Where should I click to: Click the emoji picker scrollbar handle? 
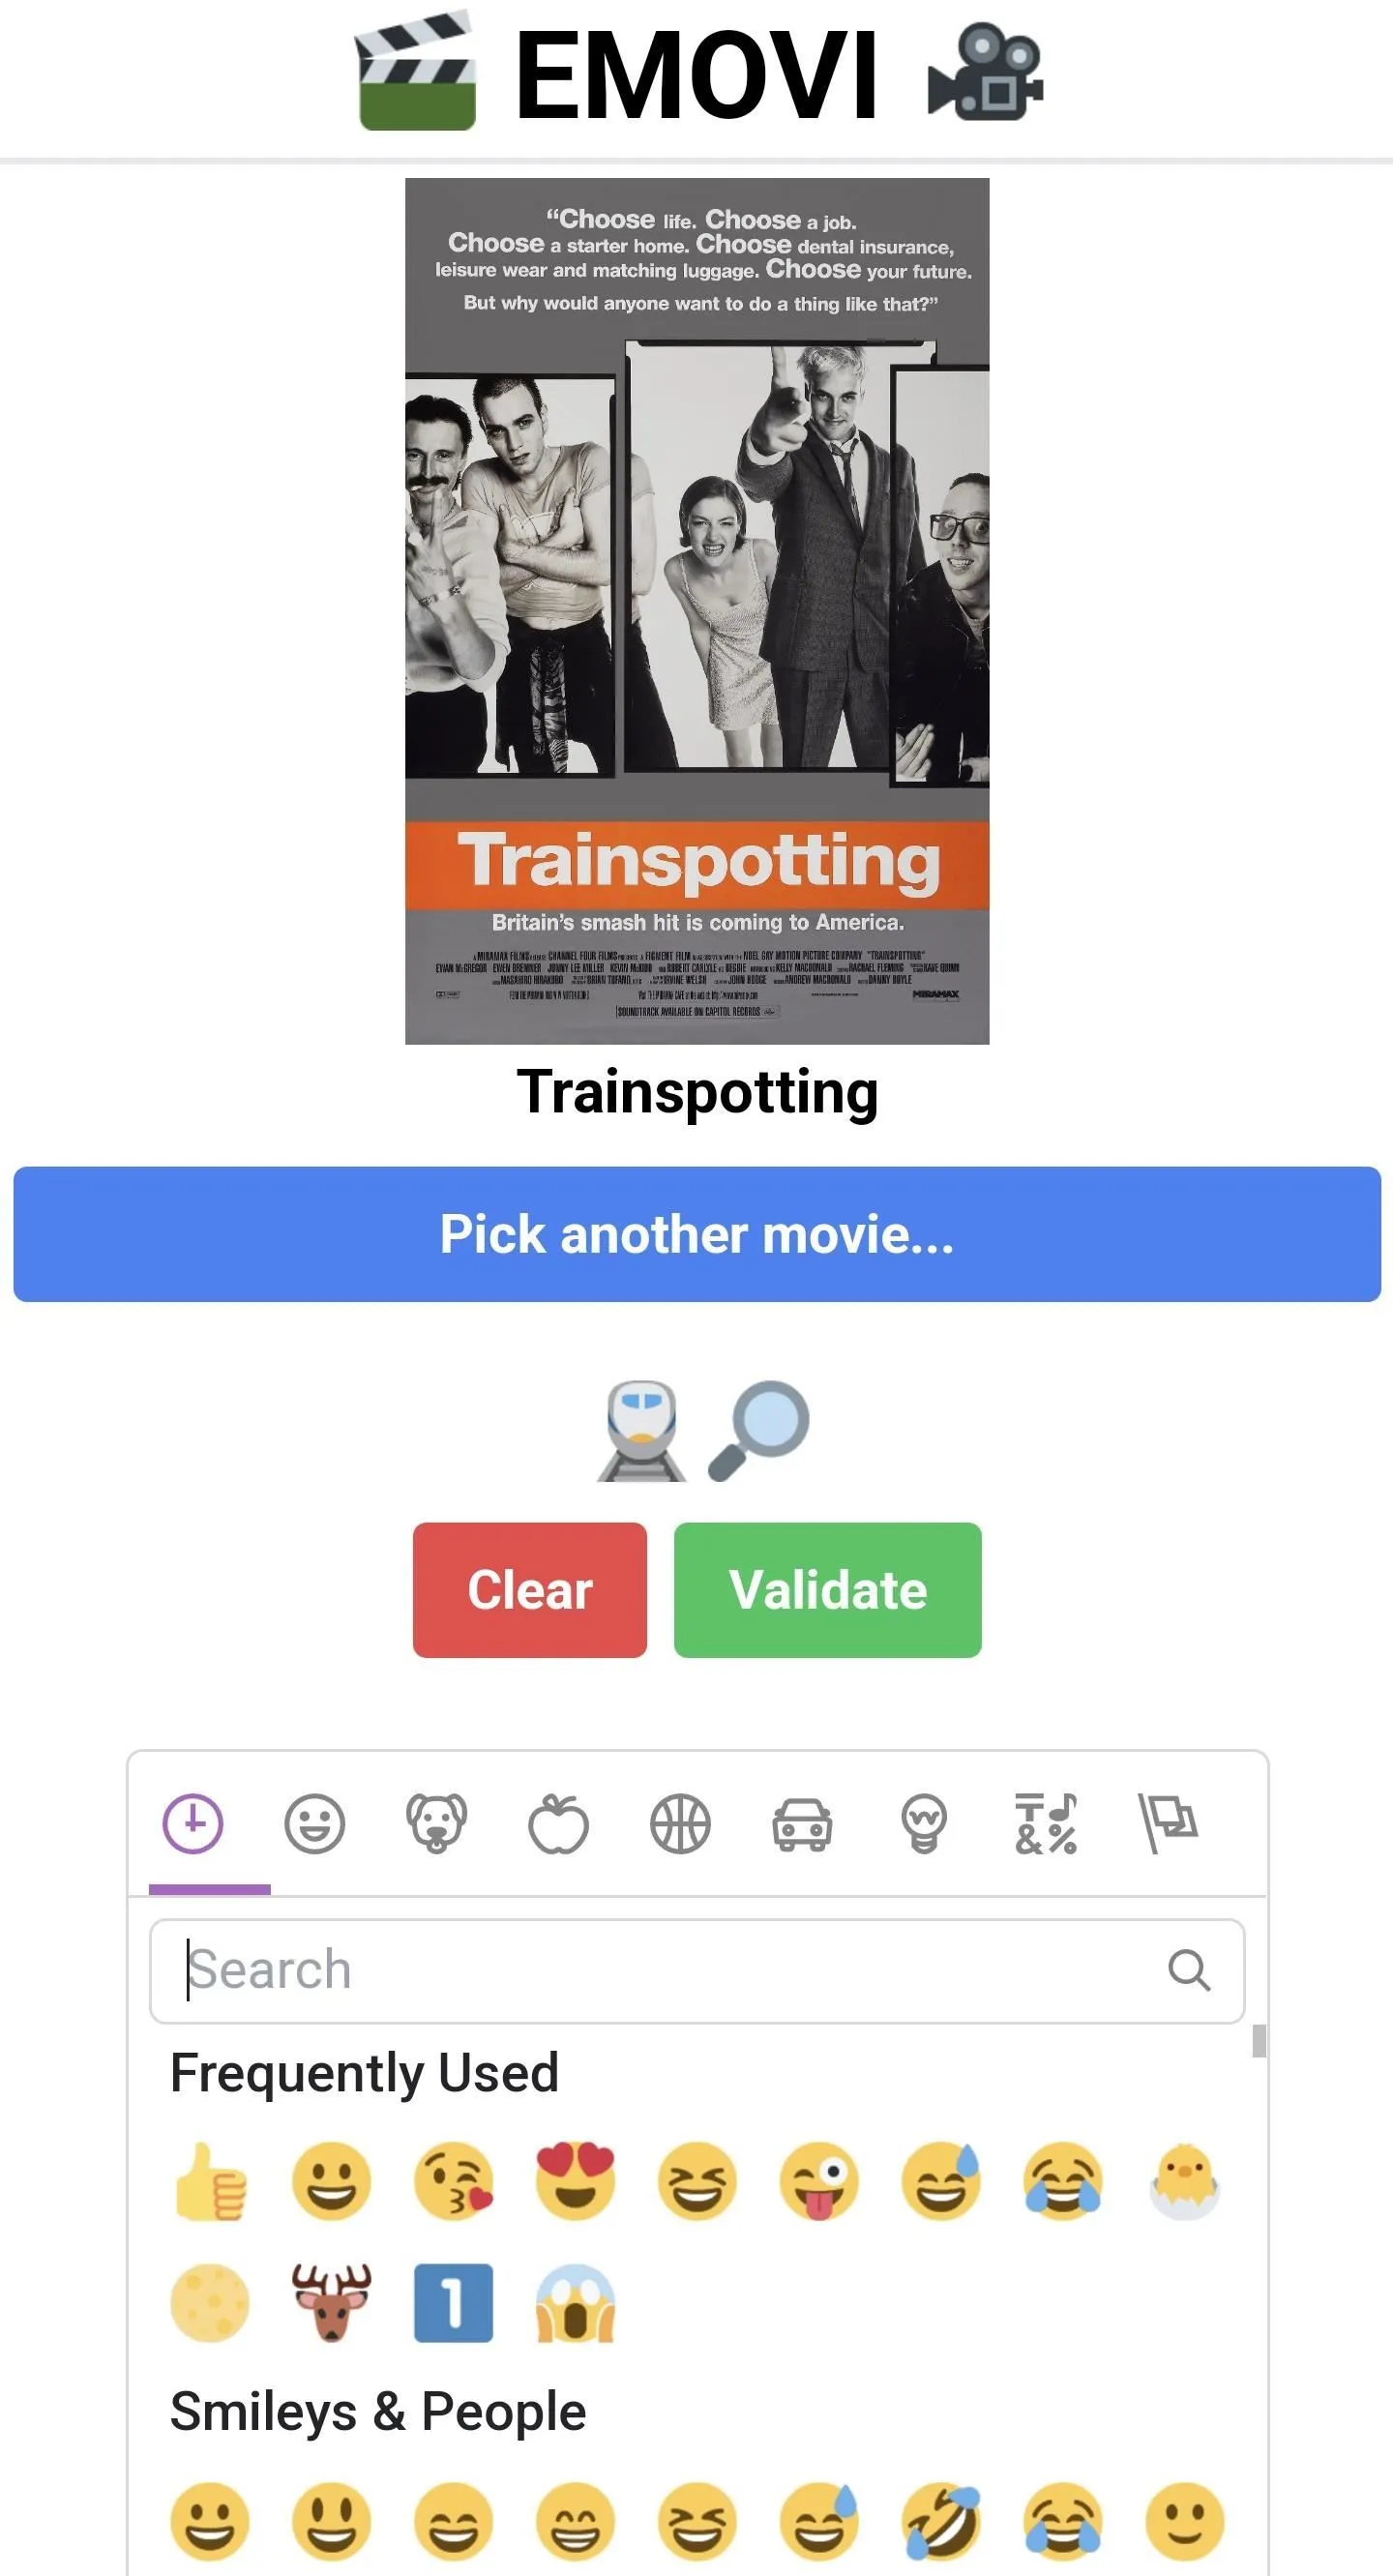[x=1259, y=2041]
